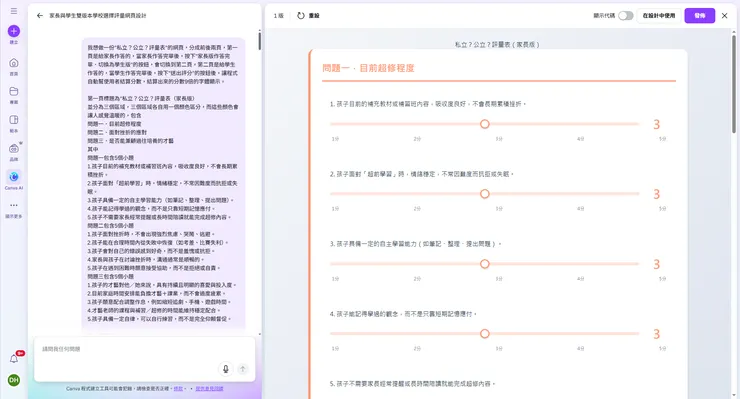This screenshot has height=399, width=740.
Task: Click the orange heading '問題一、目前超修程度'
Action: click(368, 68)
